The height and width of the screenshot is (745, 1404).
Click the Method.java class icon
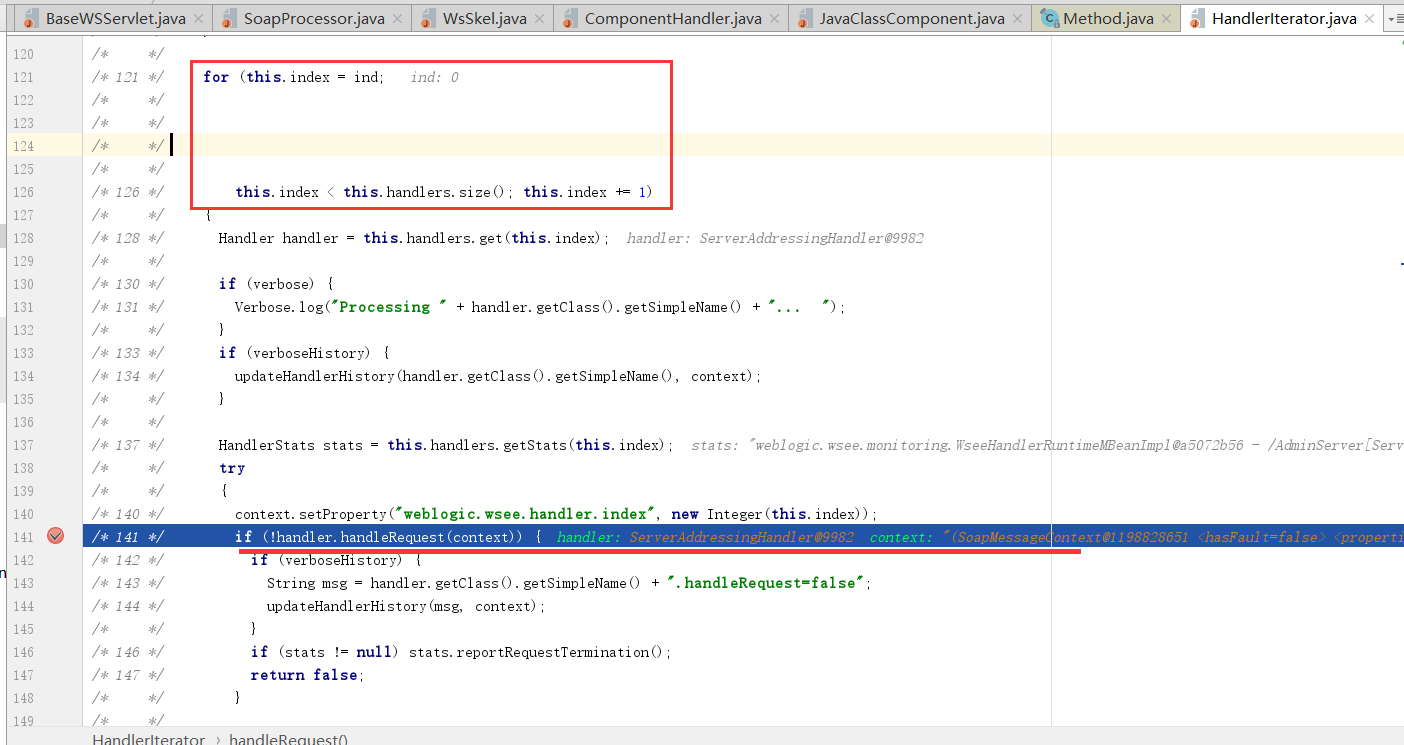coord(1049,18)
